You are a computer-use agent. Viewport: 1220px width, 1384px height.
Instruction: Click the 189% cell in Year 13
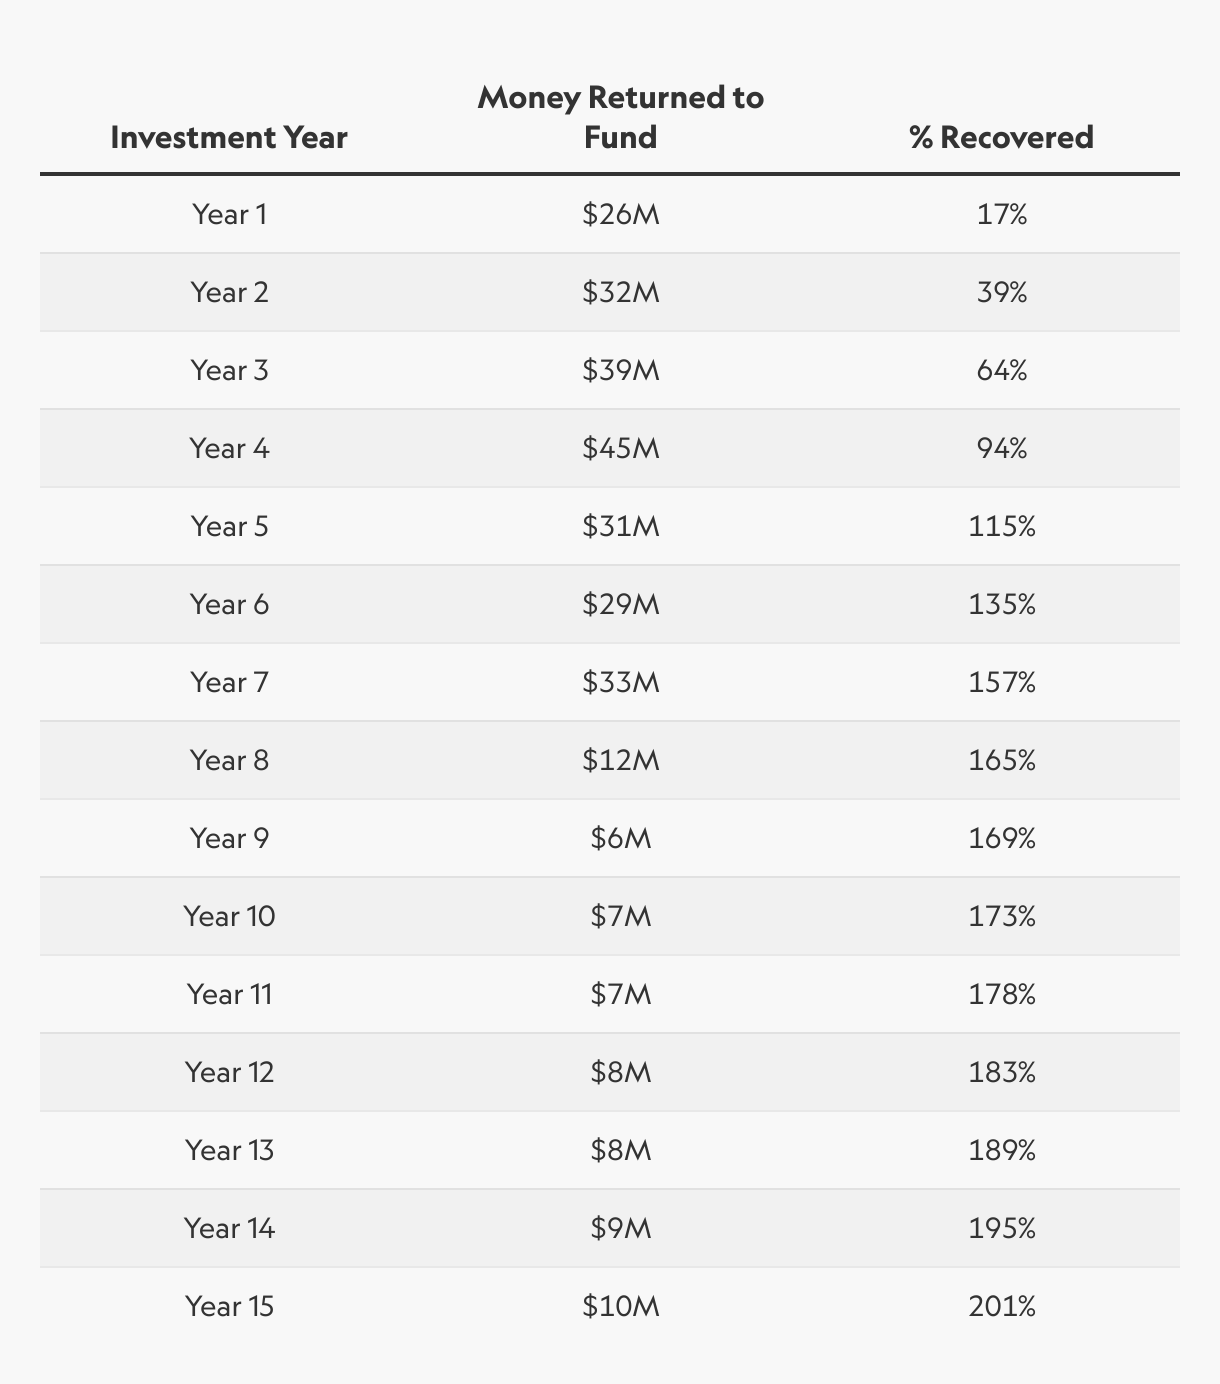[x=1001, y=1150]
